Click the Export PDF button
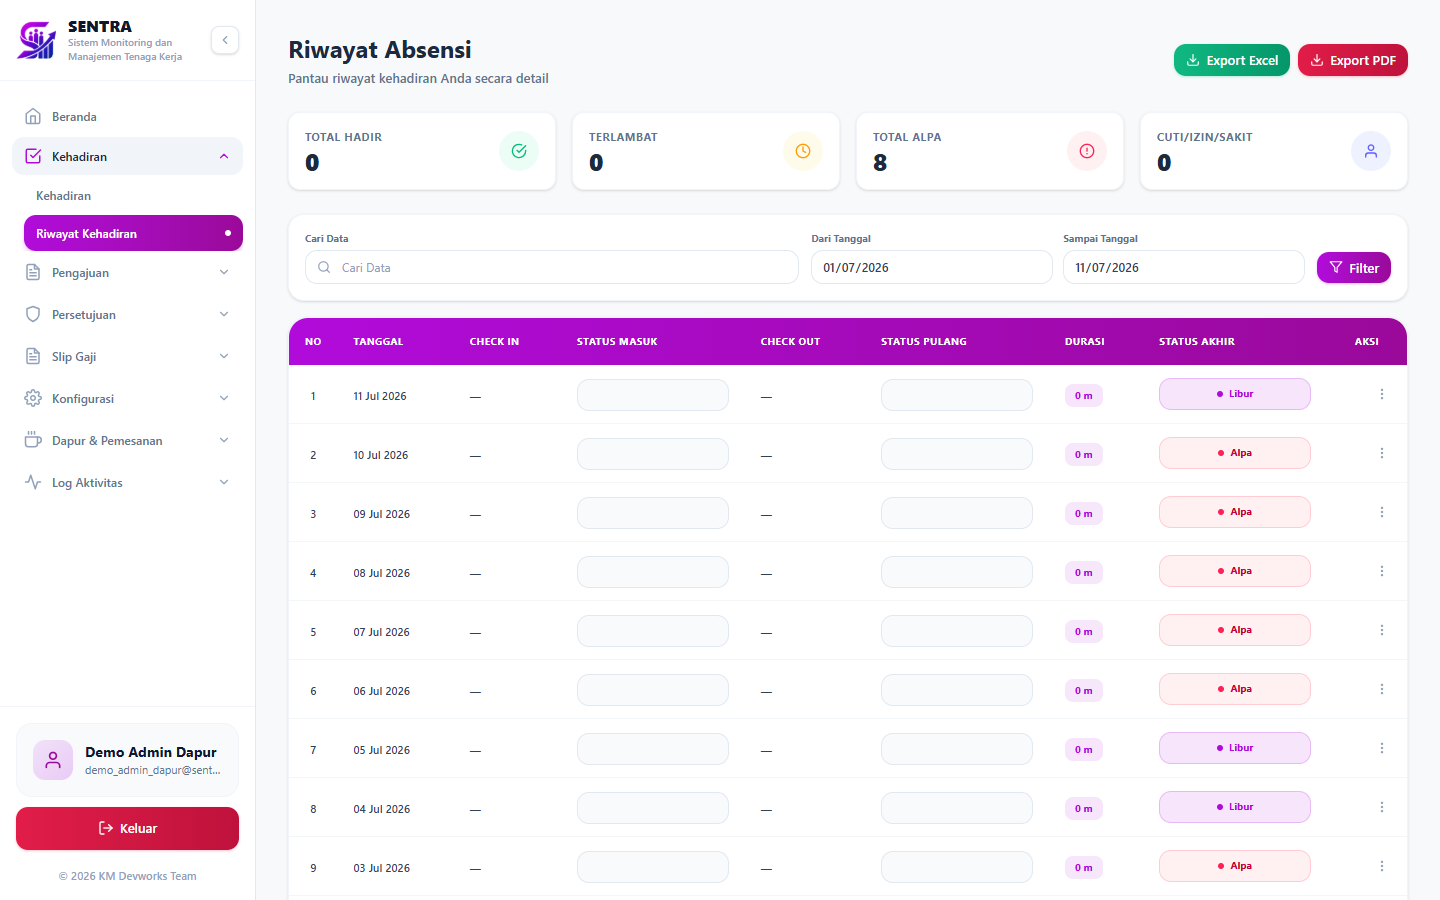 pos(1353,60)
